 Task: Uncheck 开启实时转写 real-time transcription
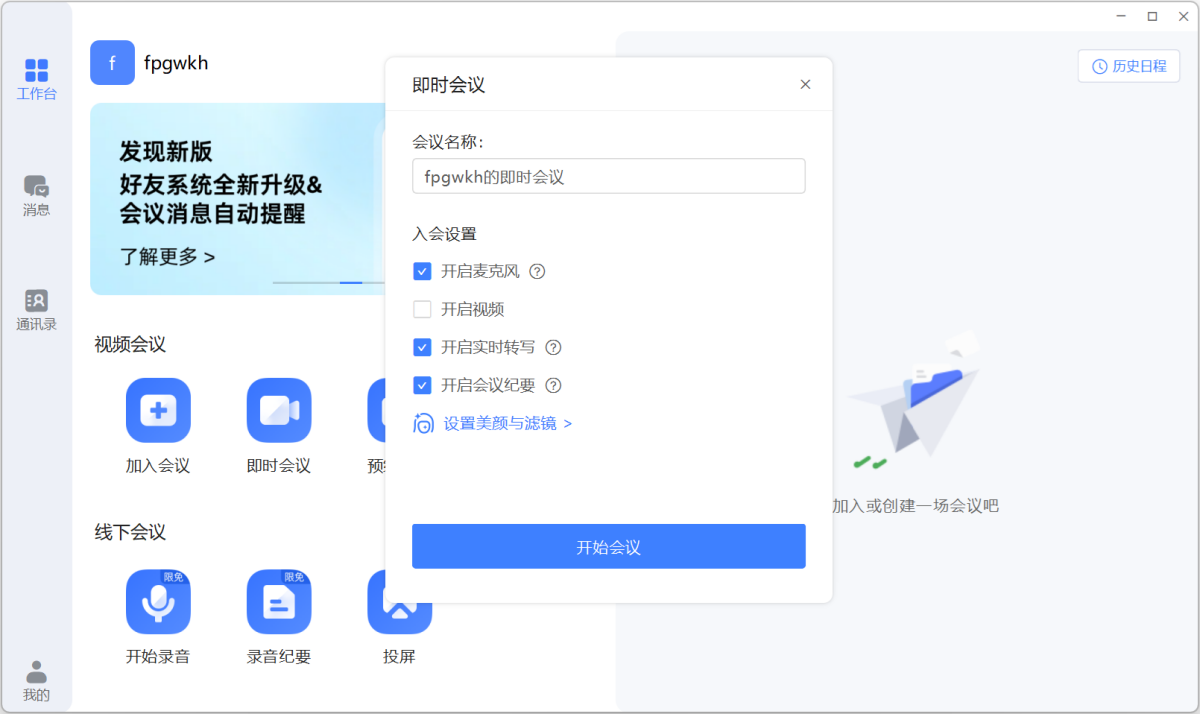pyautogui.click(x=422, y=347)
